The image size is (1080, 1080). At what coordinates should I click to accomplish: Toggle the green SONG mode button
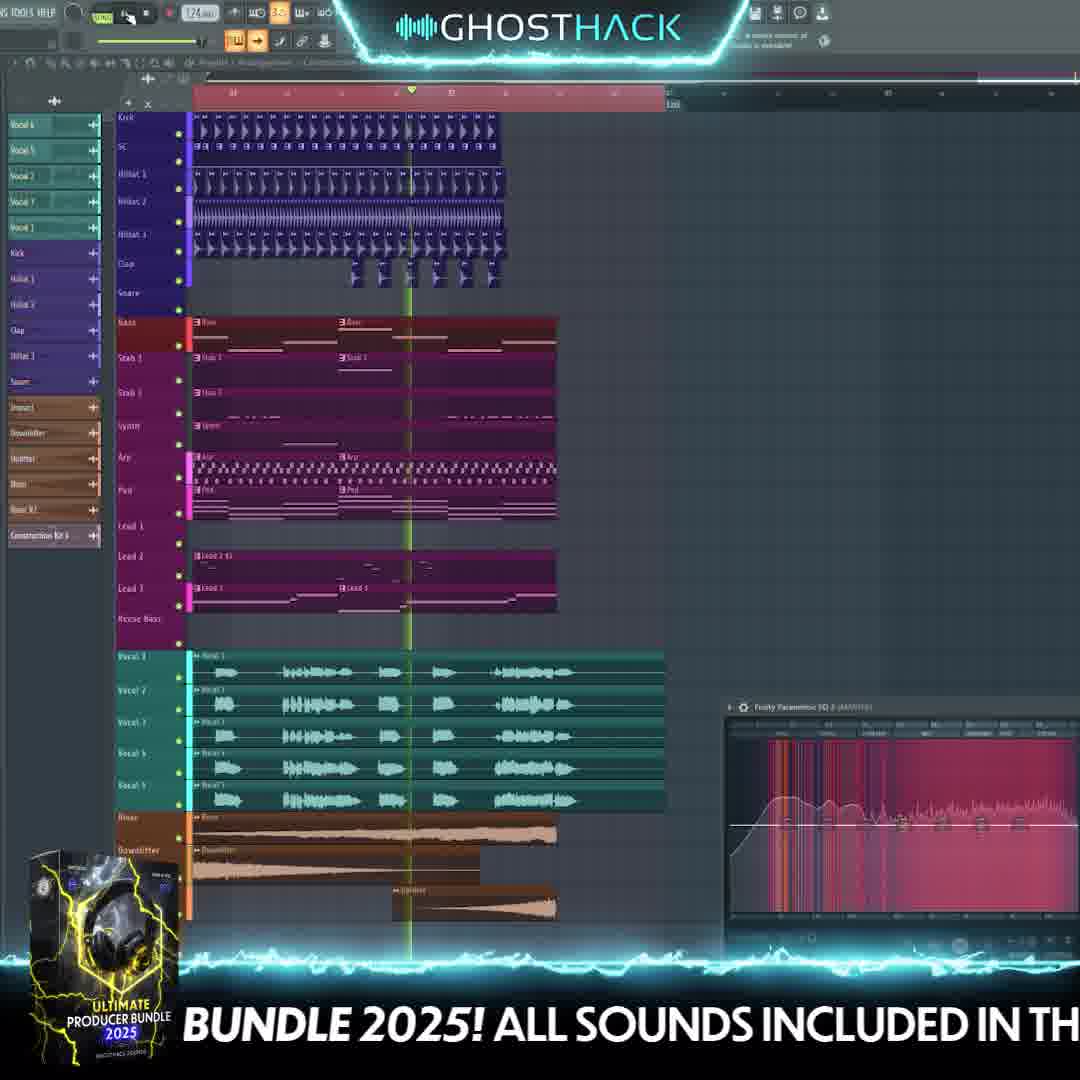pos(103,18)
